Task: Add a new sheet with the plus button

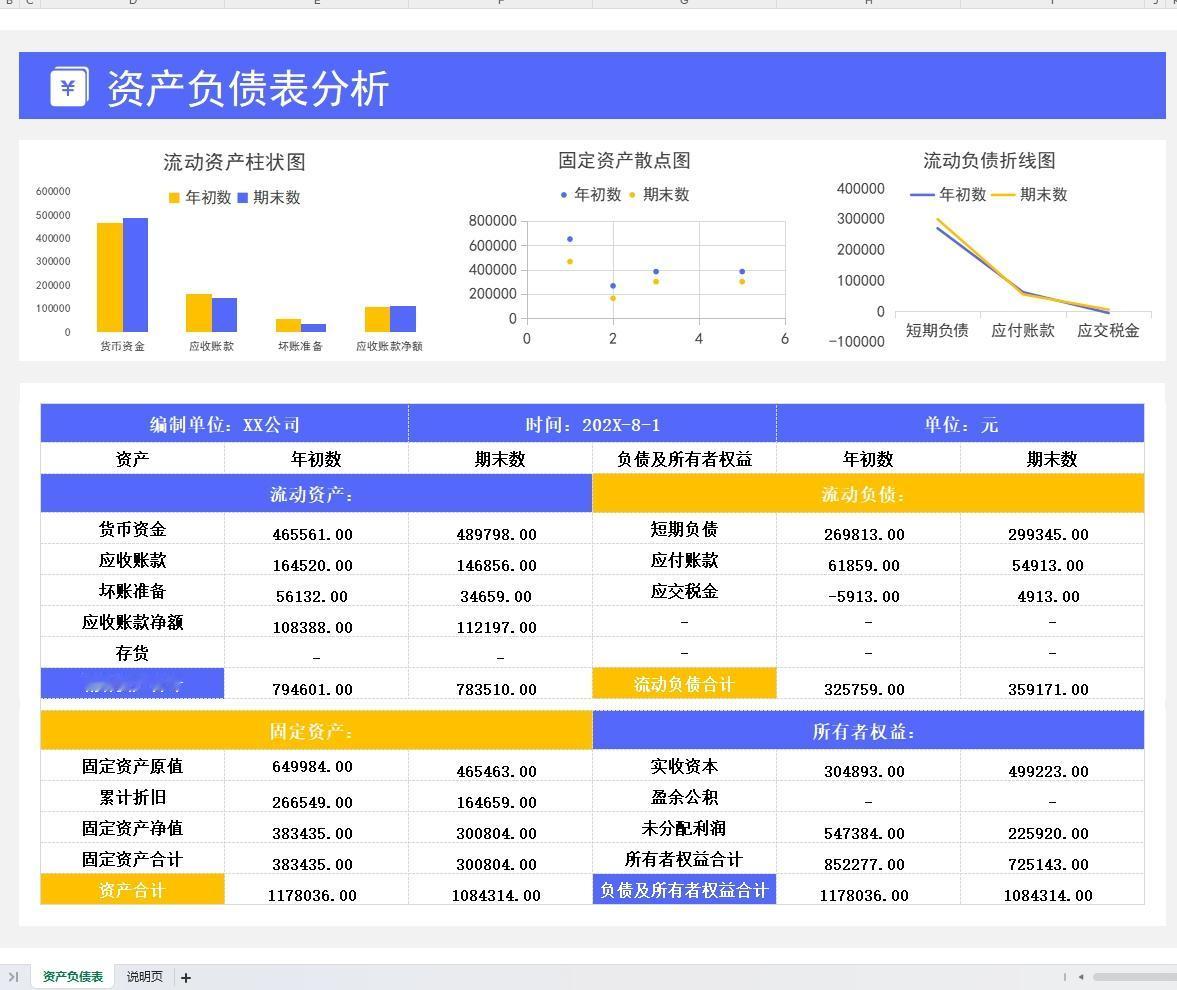Action: (186, 977)
